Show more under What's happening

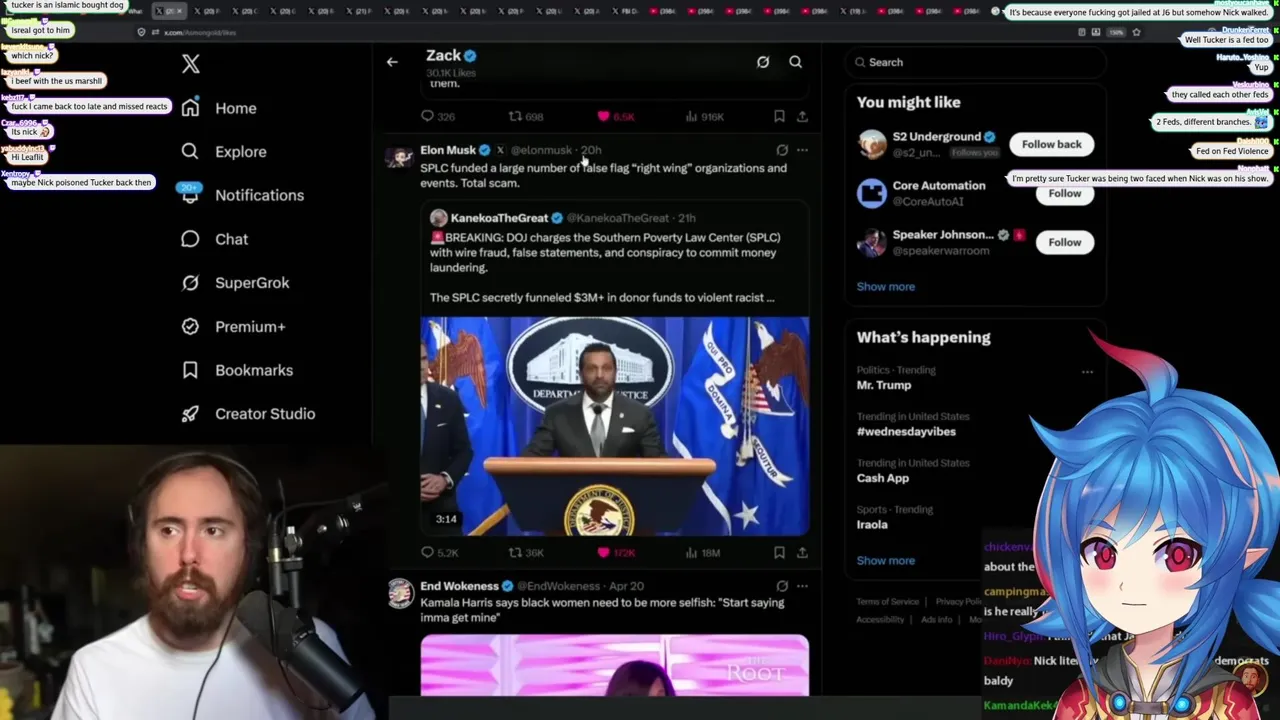pos(885,560)
